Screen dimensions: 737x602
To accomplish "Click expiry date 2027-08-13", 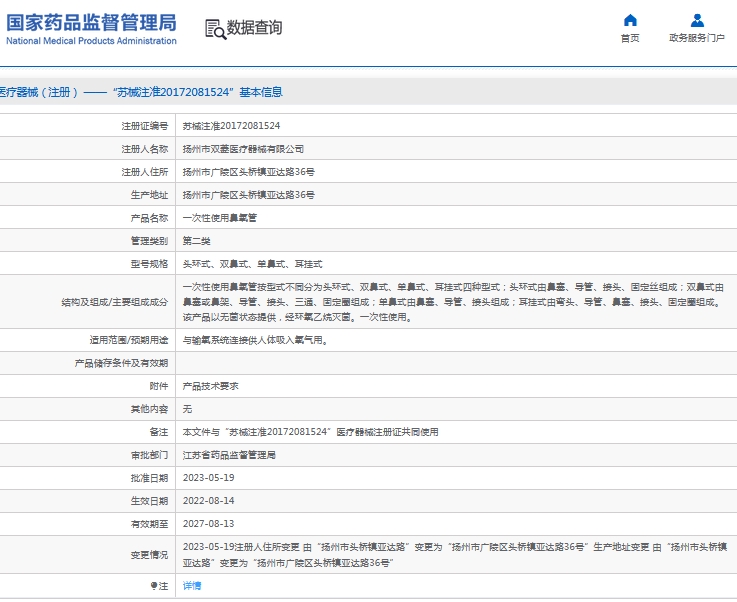I will [x=208, y=524].
